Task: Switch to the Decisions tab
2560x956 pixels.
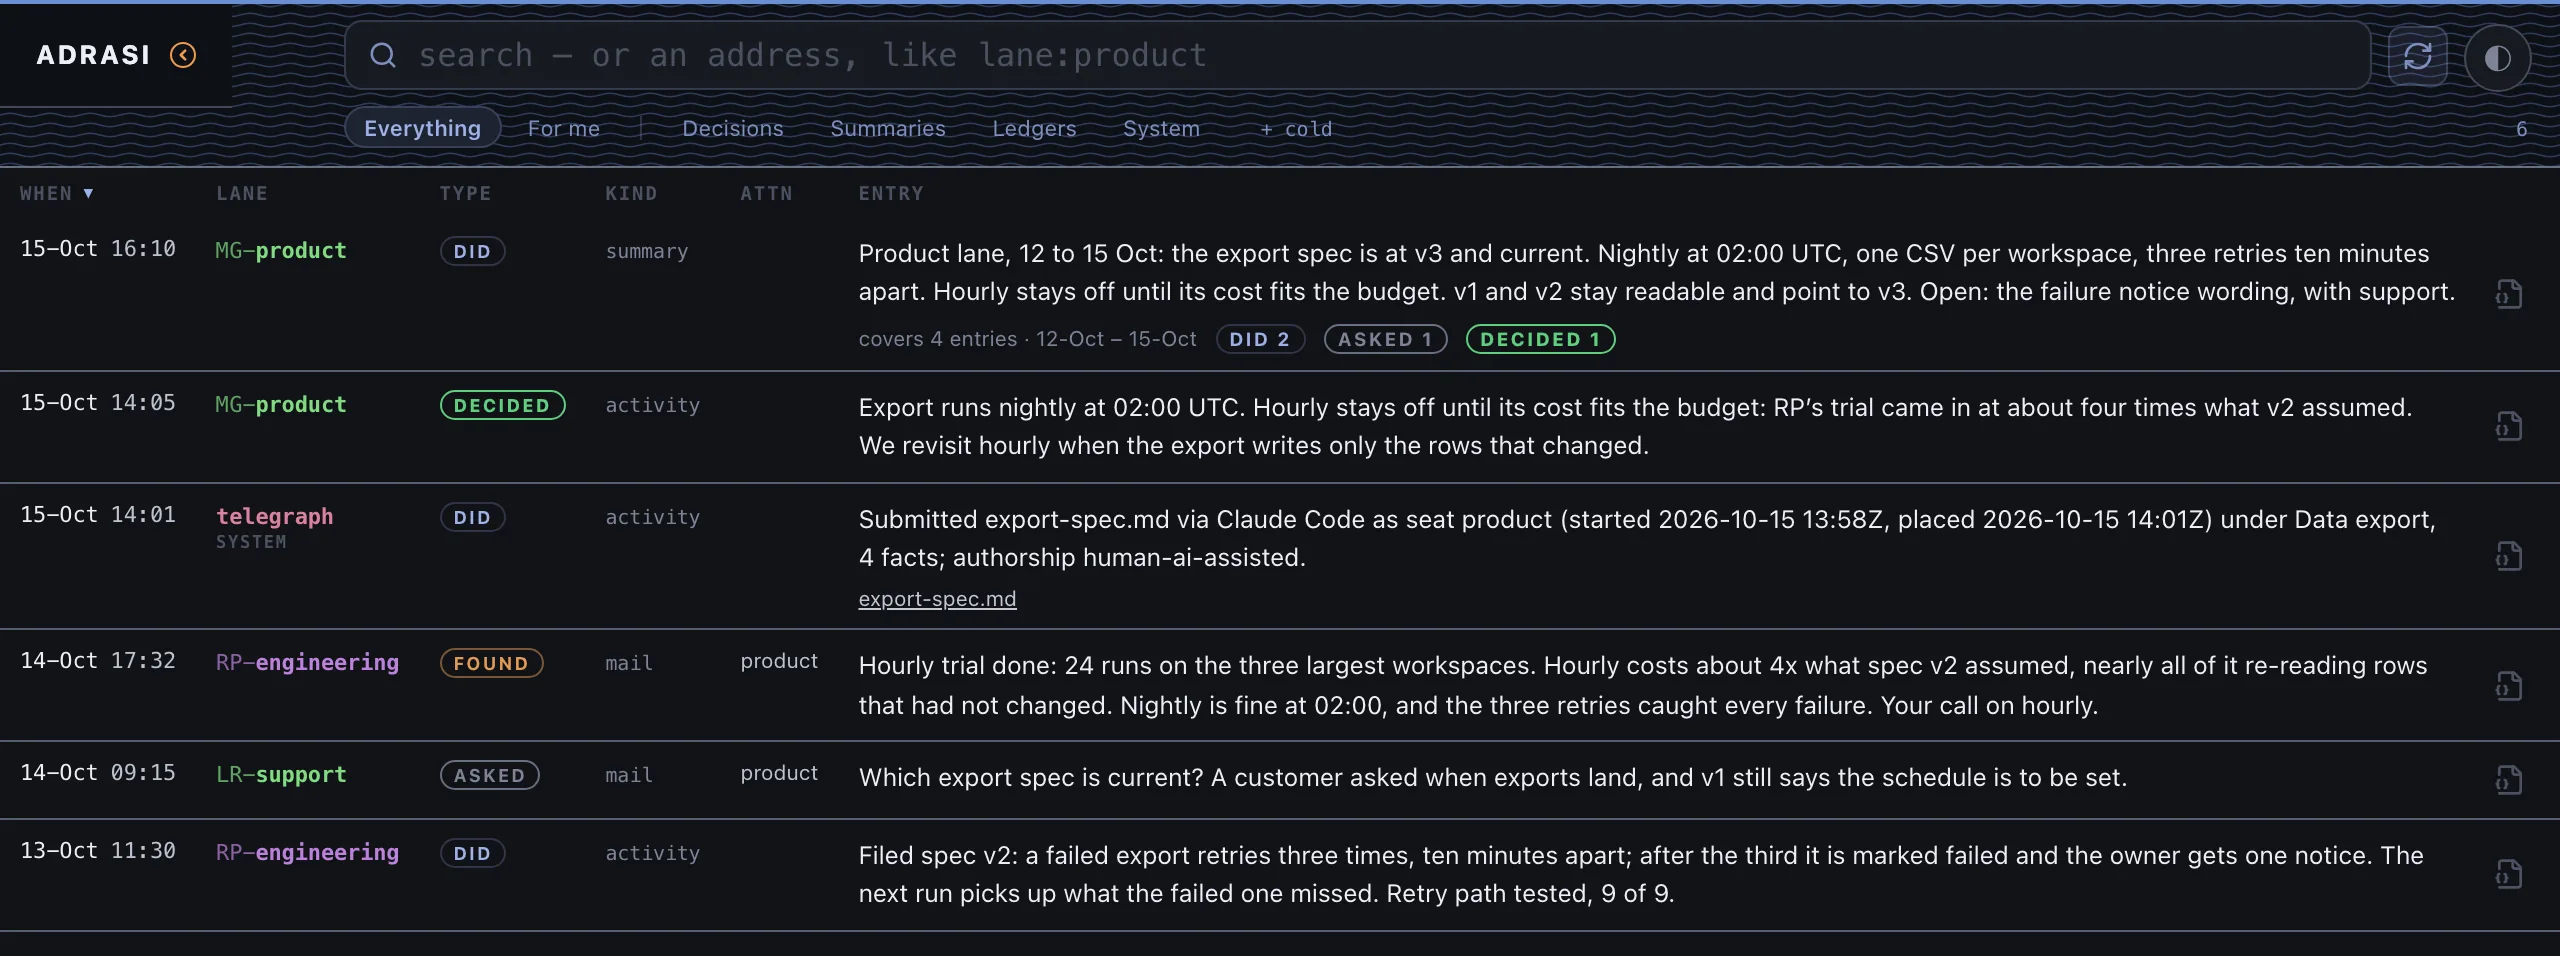Action: click(x=733, y=128)
